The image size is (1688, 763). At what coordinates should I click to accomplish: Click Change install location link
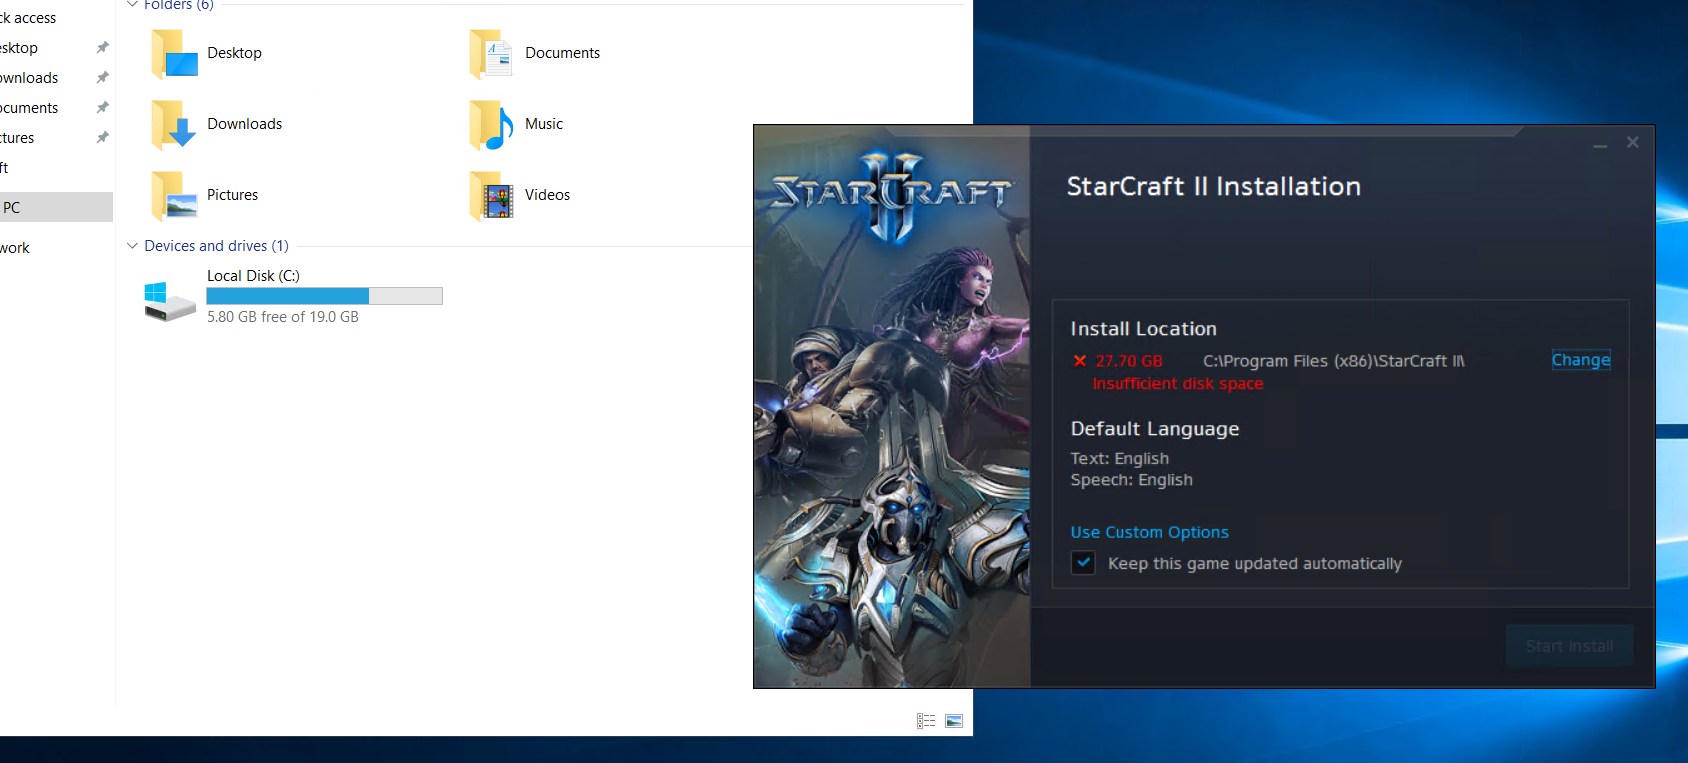(x=1581, y=360)
